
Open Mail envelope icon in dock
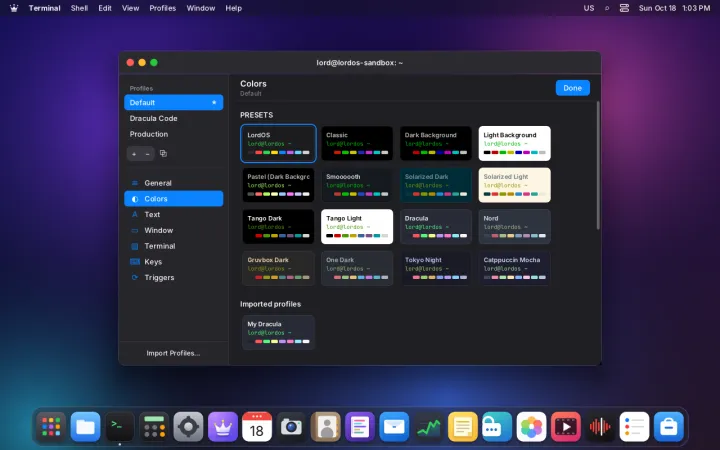point(394,427)
